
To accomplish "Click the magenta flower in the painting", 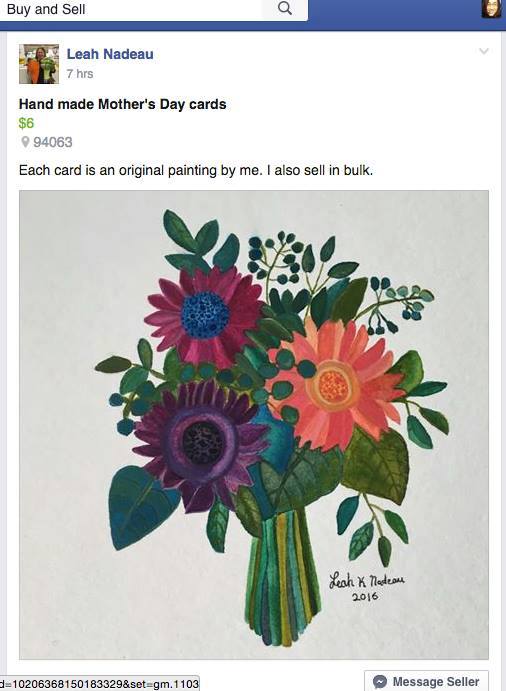I will coord(205,315).
